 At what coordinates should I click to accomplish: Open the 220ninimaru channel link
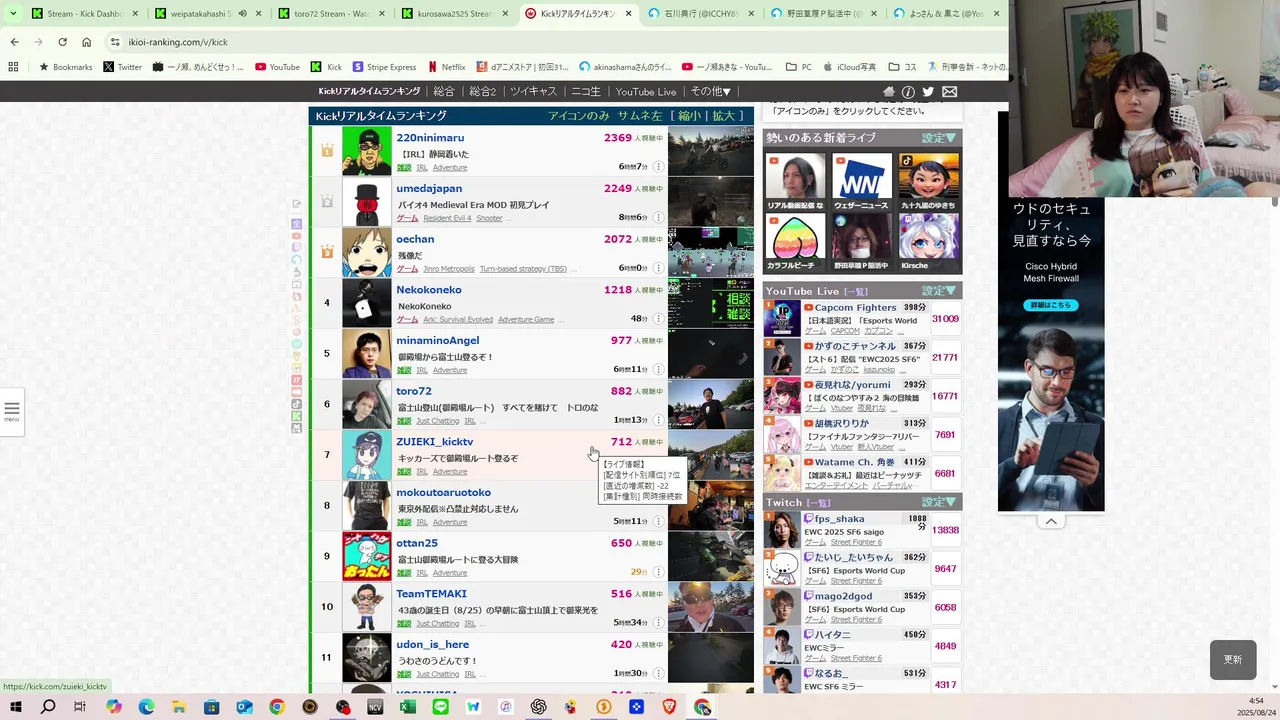click(x=430, y=138)
